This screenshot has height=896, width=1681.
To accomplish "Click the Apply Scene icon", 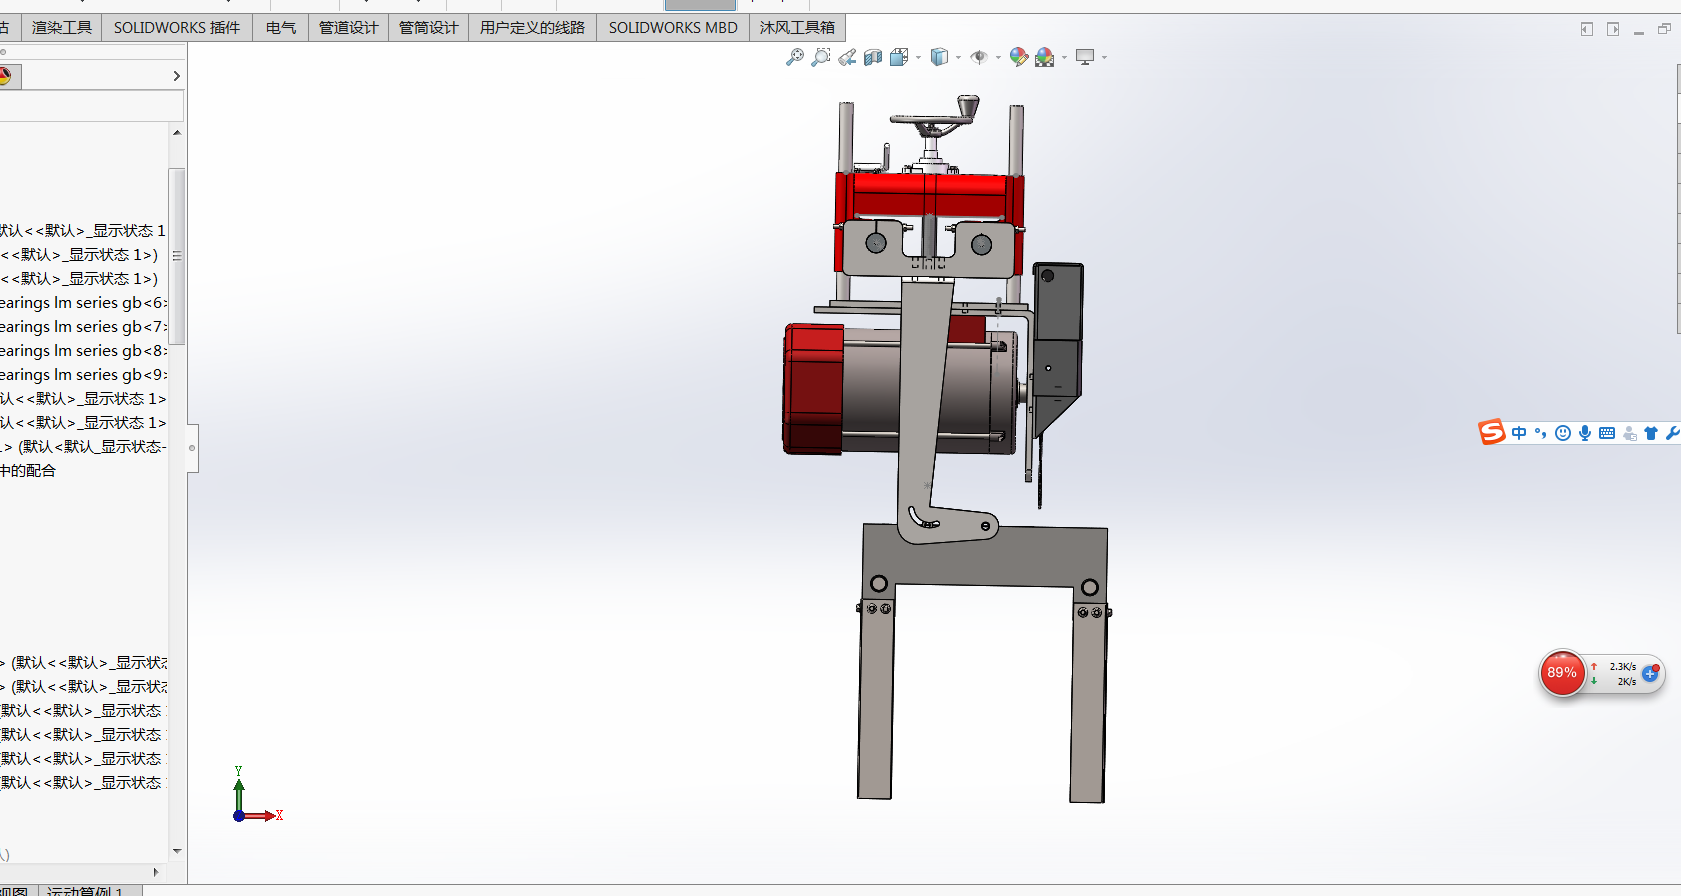I will coord(1045,57).
